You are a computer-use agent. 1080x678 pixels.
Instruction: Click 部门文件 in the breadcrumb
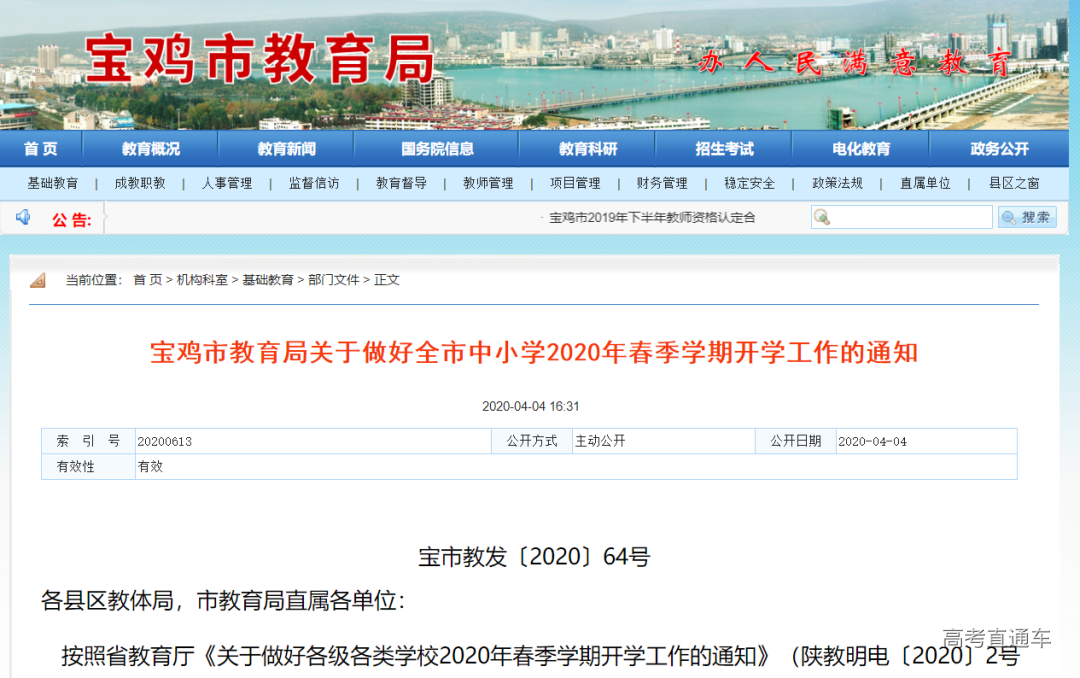pos(333,280)
